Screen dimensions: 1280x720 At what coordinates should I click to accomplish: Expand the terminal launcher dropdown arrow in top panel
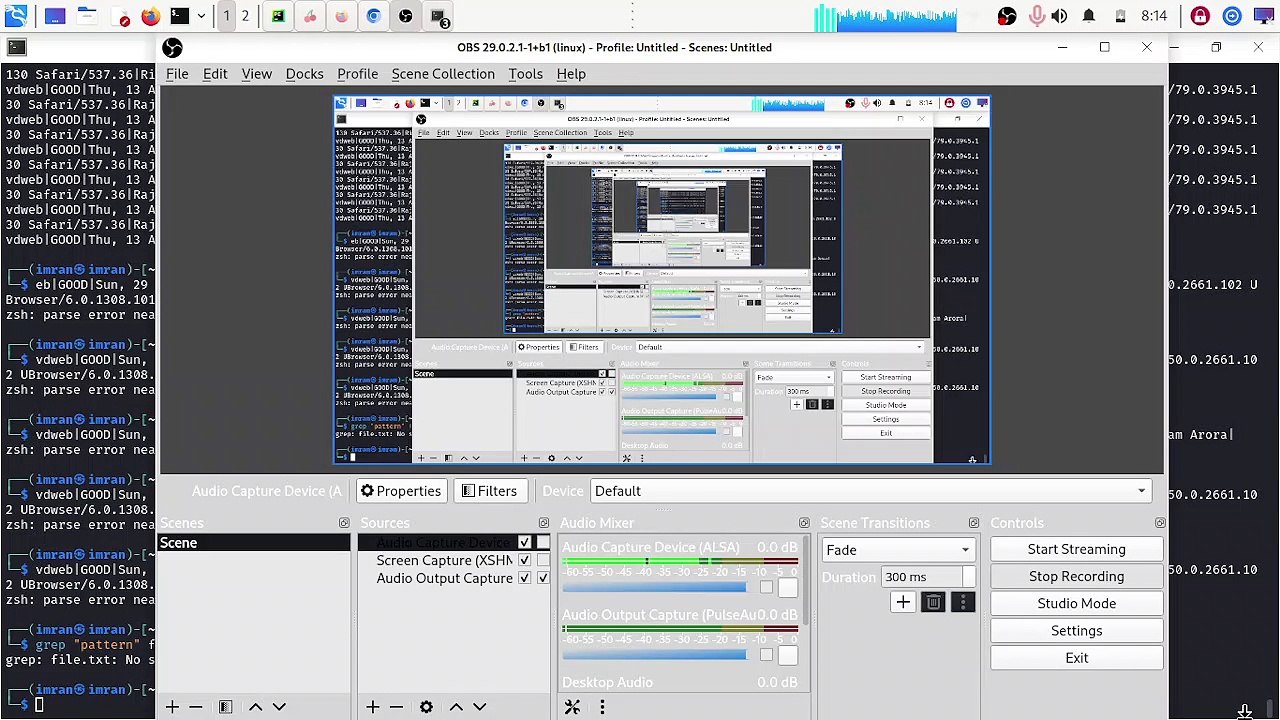pos(201,16)
